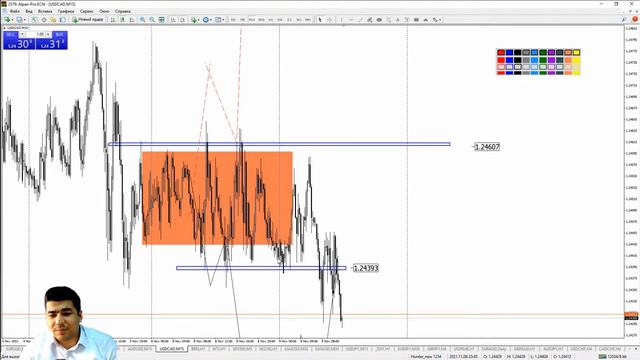Expand the indicators dropdown arrow
640x360 pixels.
(199, 20)
